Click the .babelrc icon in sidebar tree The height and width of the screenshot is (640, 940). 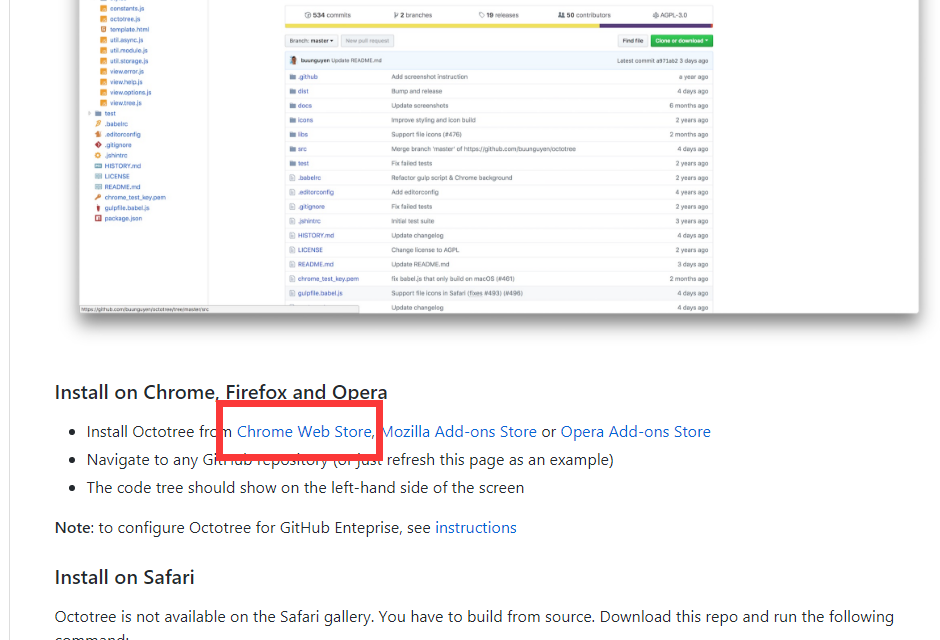[98, 124]
